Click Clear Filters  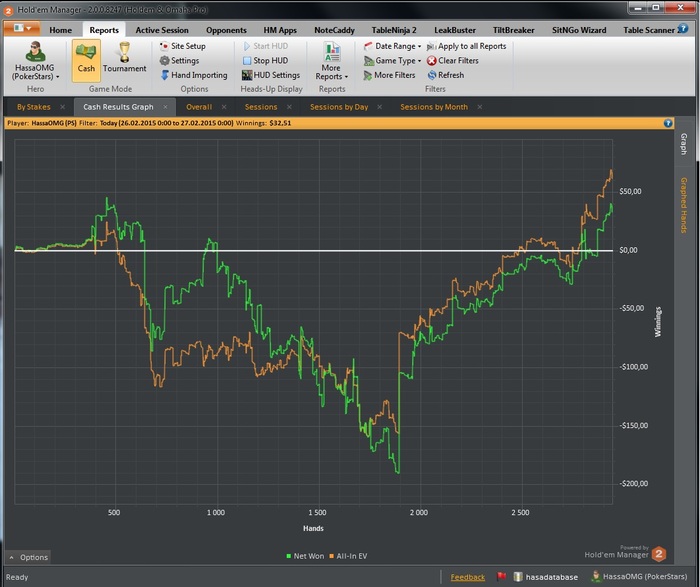click(x=453, y=60)
